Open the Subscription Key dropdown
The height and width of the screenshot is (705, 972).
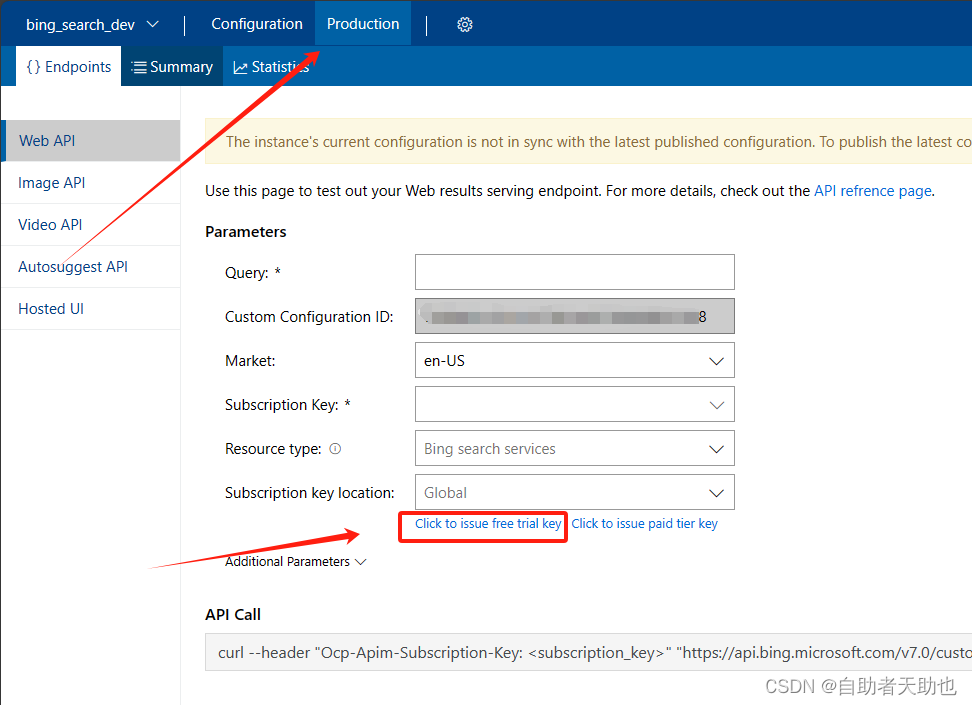pos(575,404)
